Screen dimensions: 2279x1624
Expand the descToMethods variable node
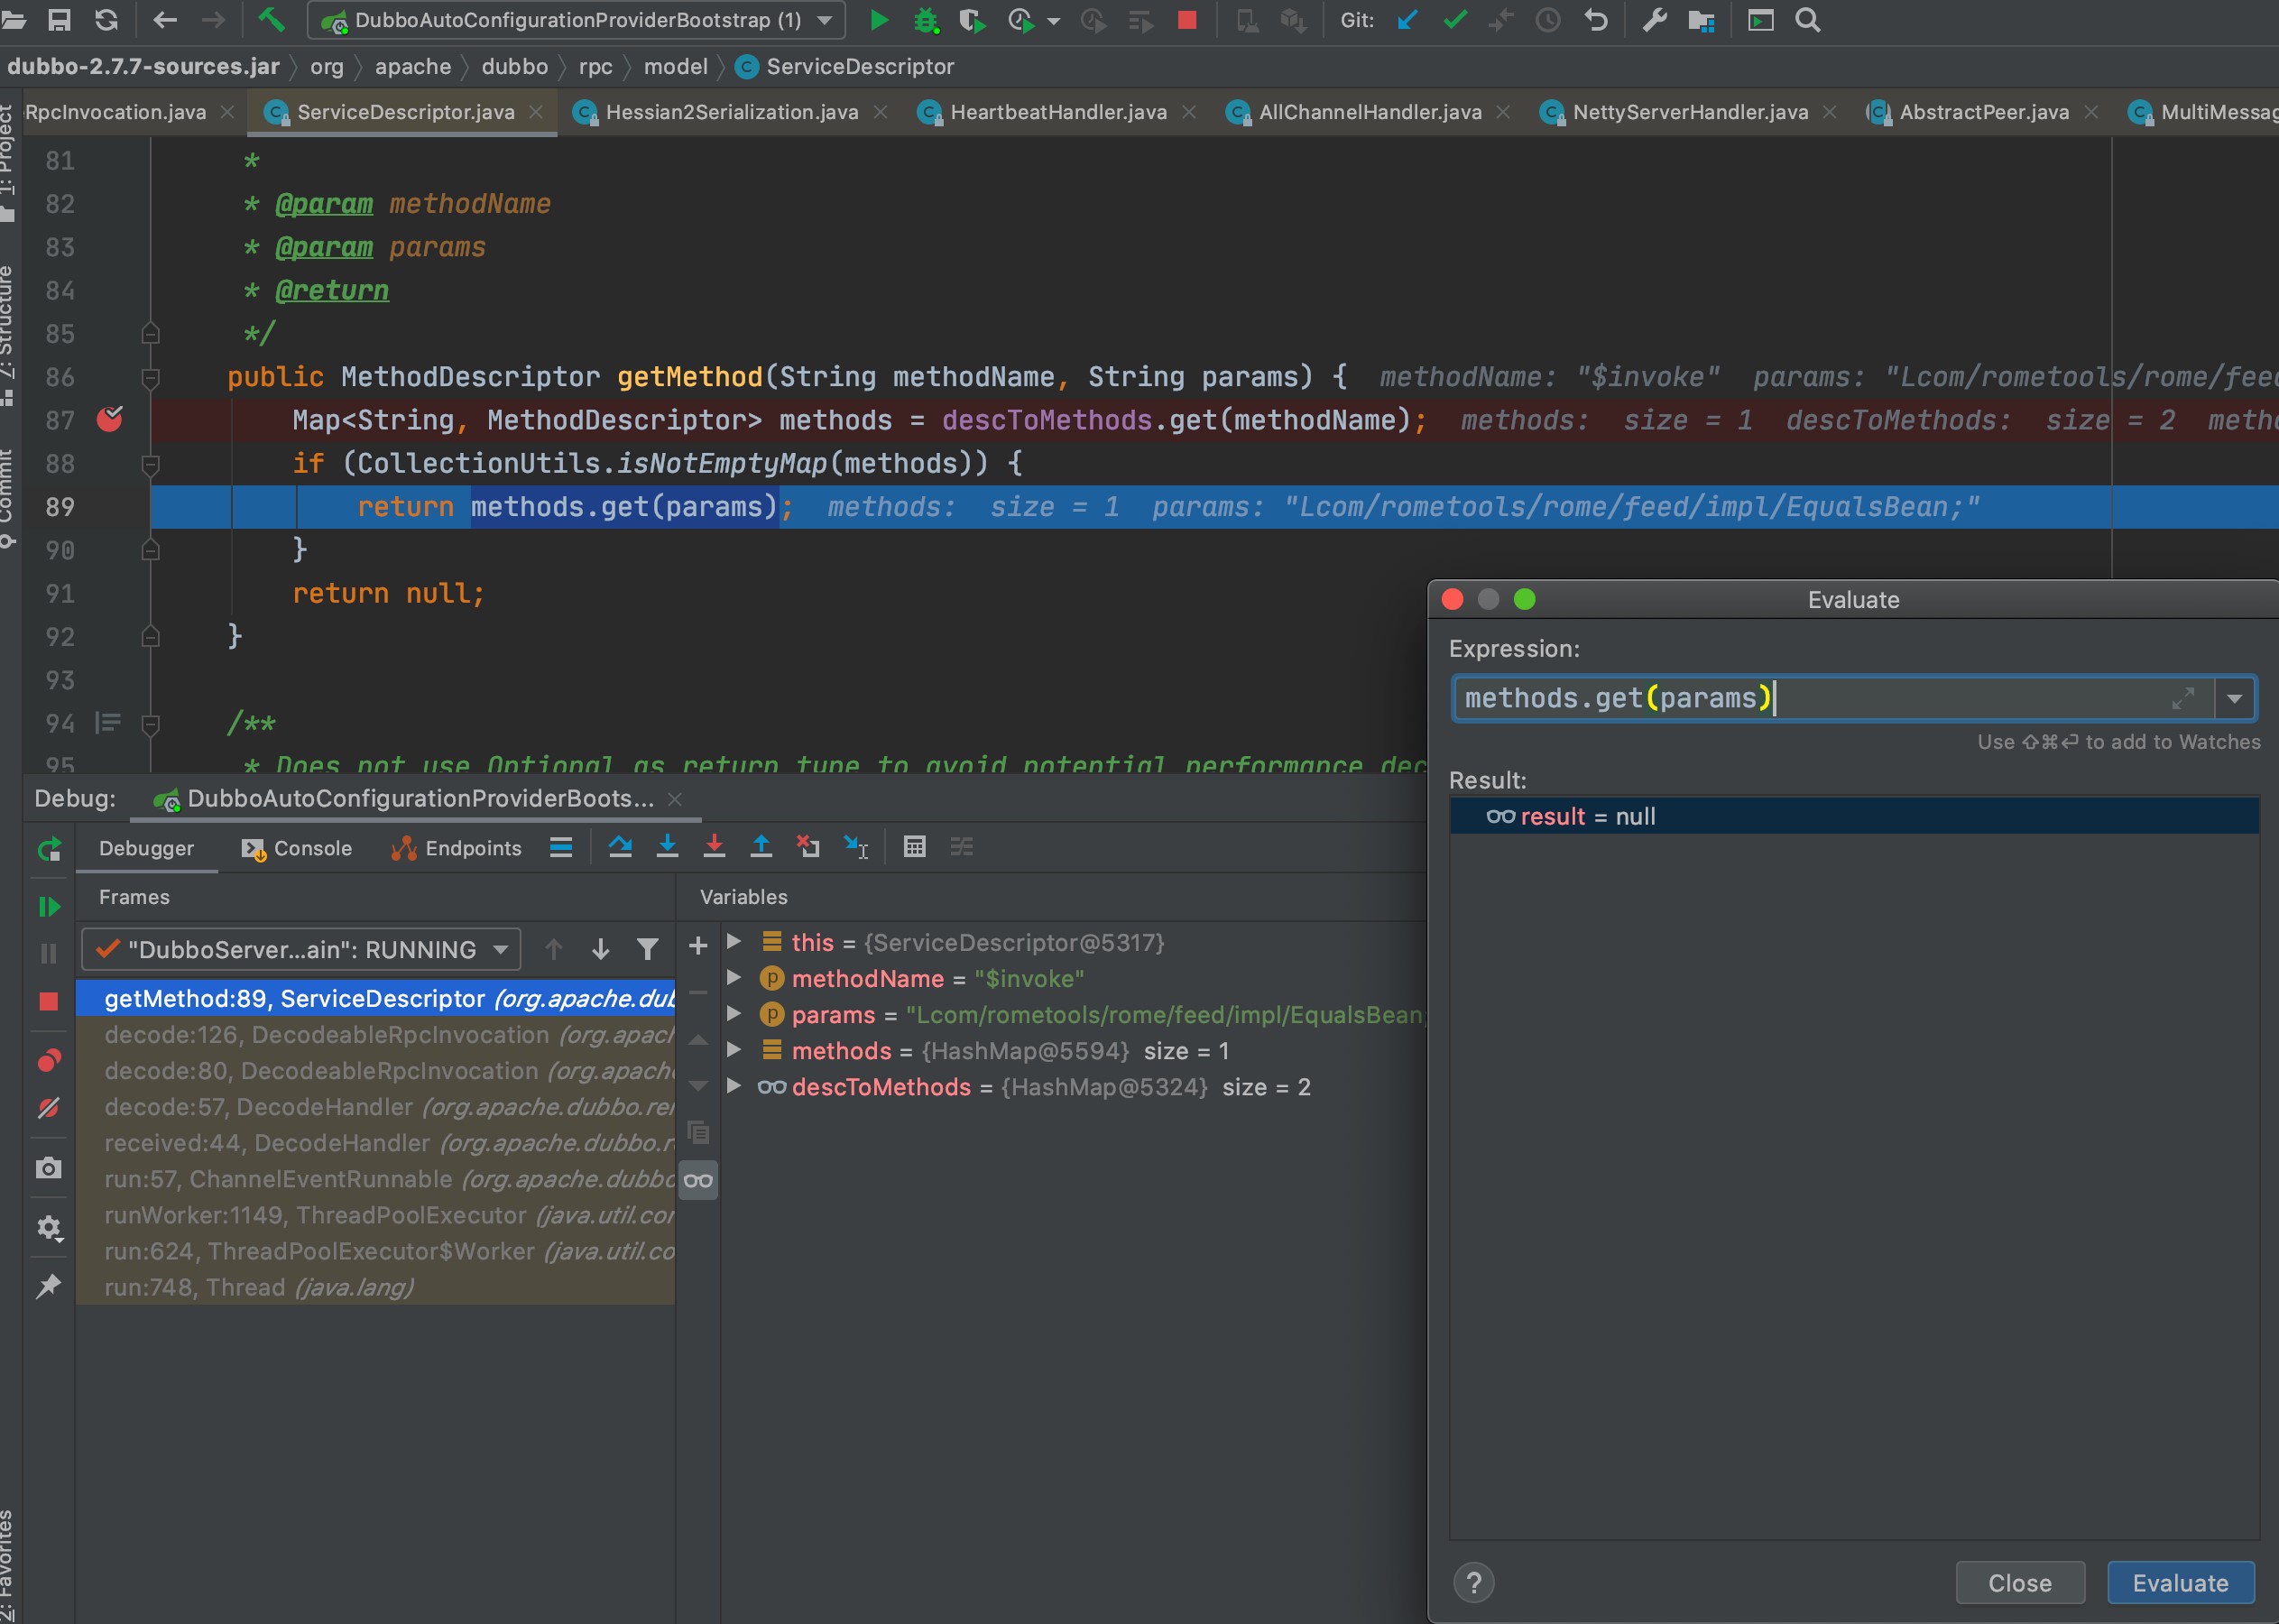[x=733, y=1085]
